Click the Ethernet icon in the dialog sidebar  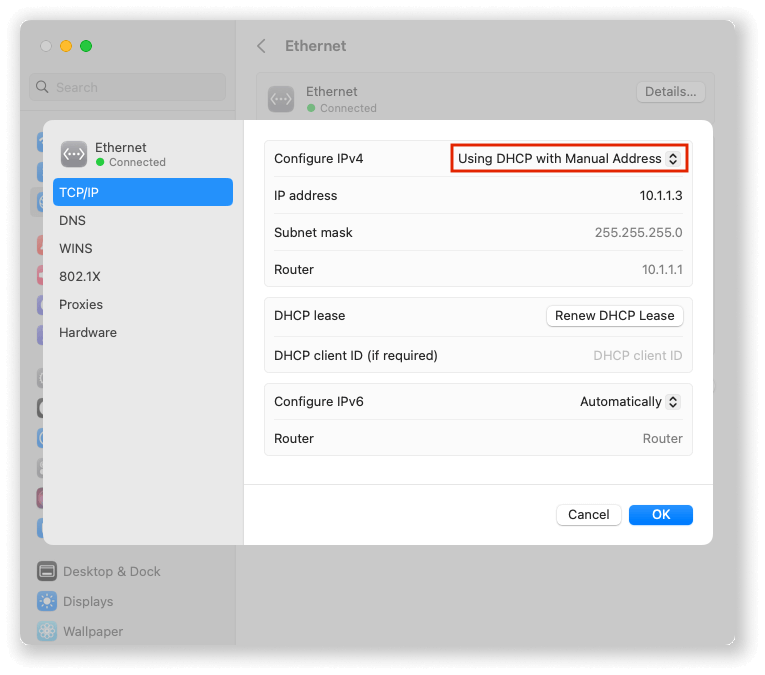(x=74, y=154)
